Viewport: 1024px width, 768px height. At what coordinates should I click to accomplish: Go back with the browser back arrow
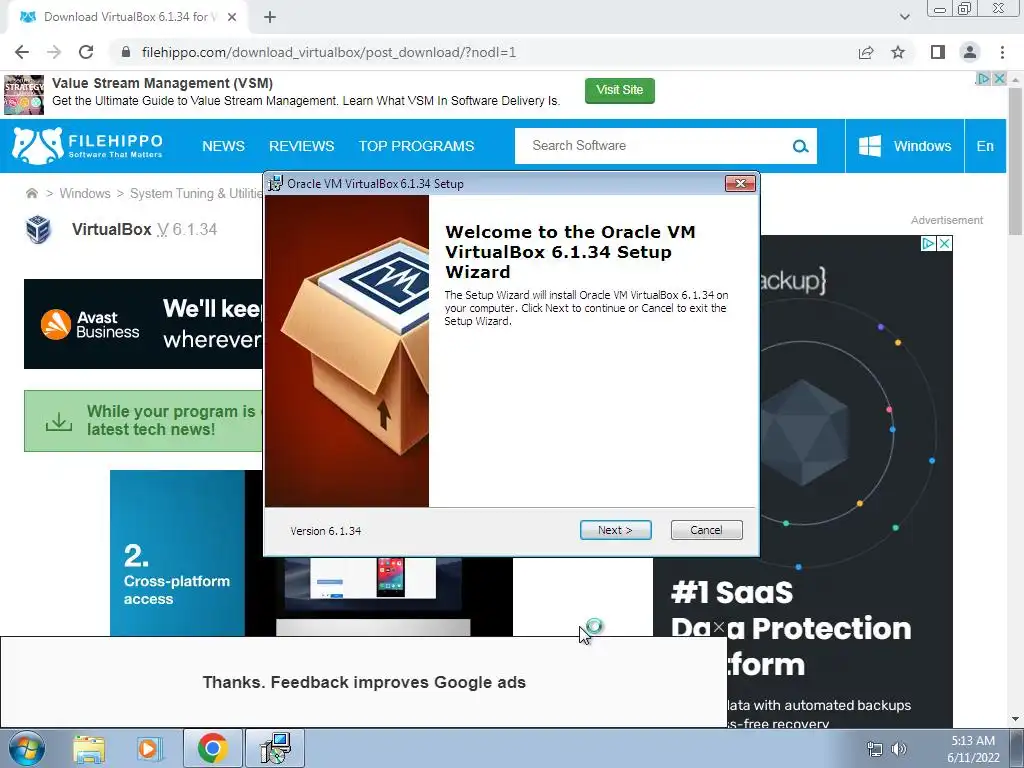(x=22, y=52)
